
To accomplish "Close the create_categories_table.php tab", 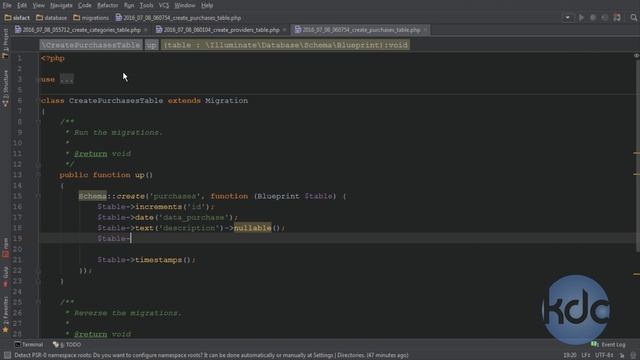I will tap(146, 30).
